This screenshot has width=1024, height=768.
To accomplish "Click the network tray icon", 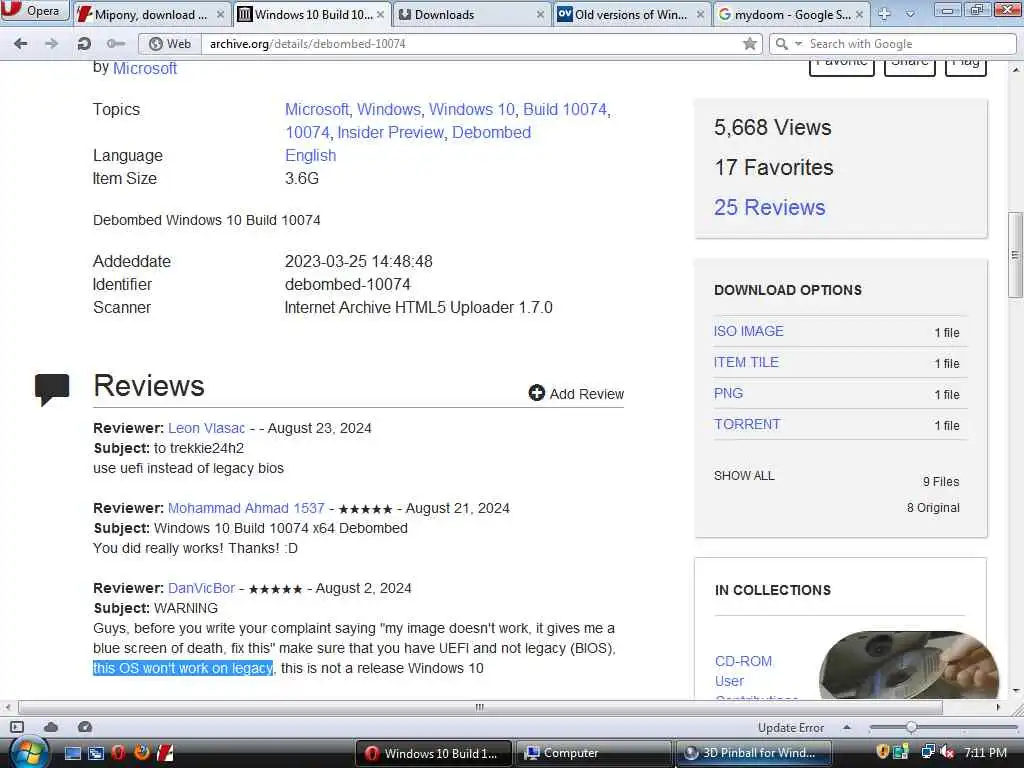I will (927, 752).
